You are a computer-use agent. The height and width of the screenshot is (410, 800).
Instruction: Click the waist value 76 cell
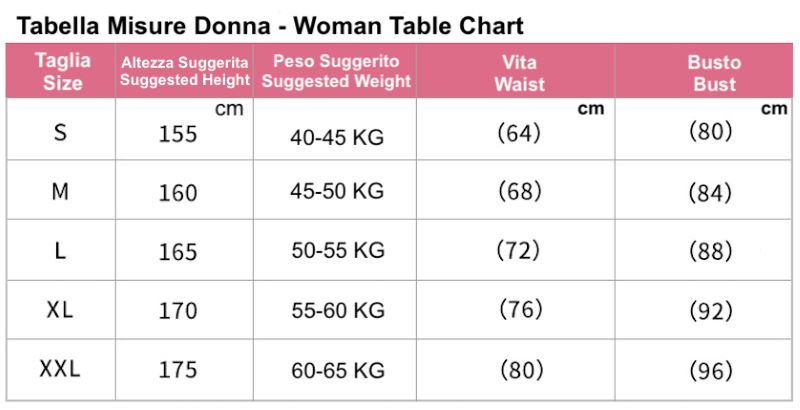point(519,310)
